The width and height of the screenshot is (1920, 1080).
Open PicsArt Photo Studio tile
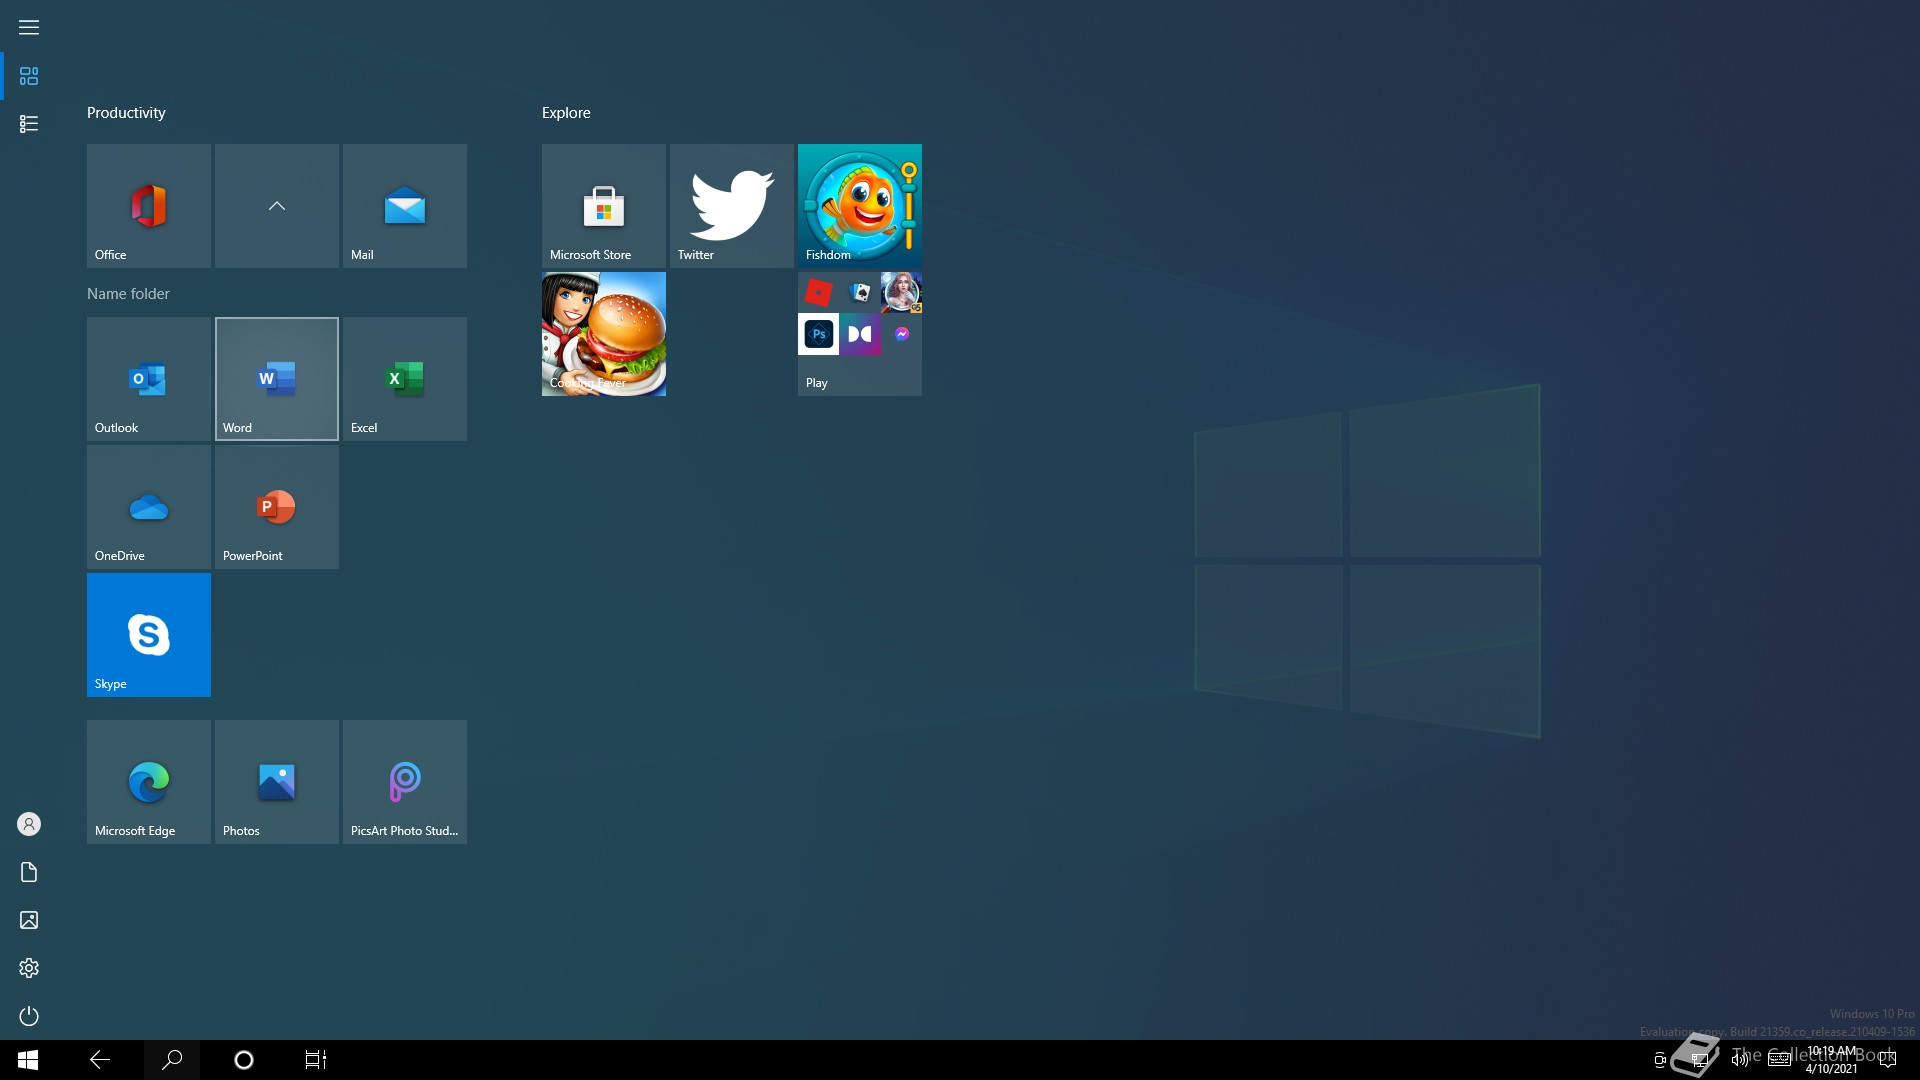tap(404, 782)
